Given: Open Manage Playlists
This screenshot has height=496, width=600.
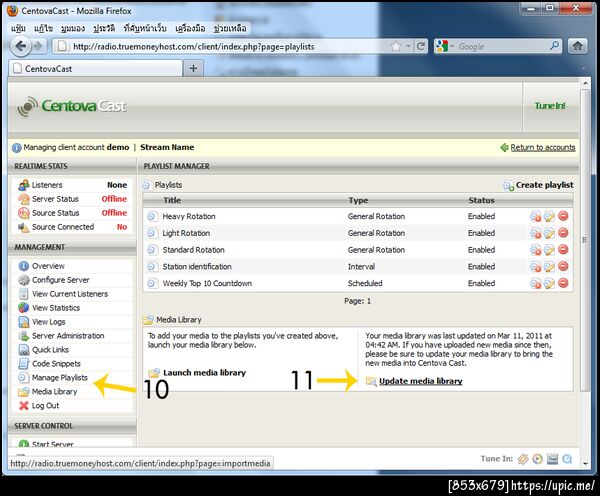Looking at the screenshot, I should pyautogui.click(x=60, y=377).
